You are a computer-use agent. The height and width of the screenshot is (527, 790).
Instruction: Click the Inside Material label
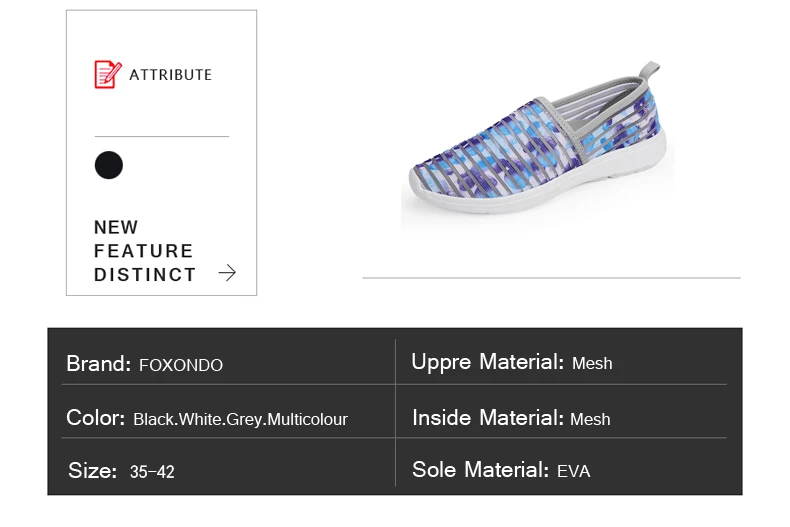tap(488, 418)
